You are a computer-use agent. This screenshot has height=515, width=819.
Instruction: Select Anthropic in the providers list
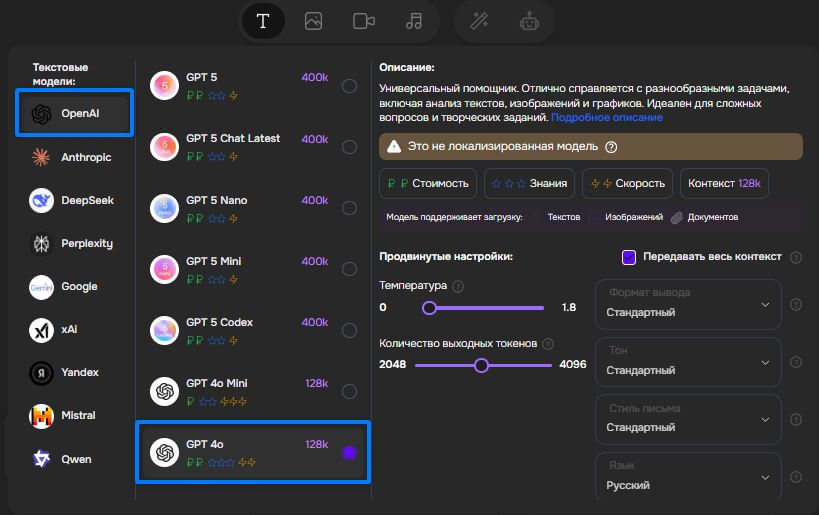[73, 157]
